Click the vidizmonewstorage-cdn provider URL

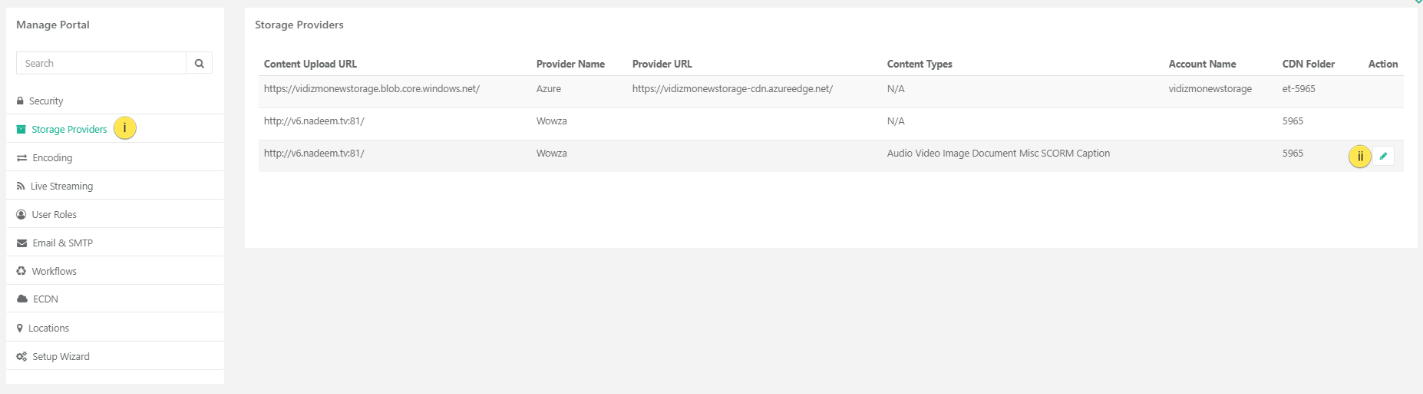pyautogui.click(x=732, y=88)
